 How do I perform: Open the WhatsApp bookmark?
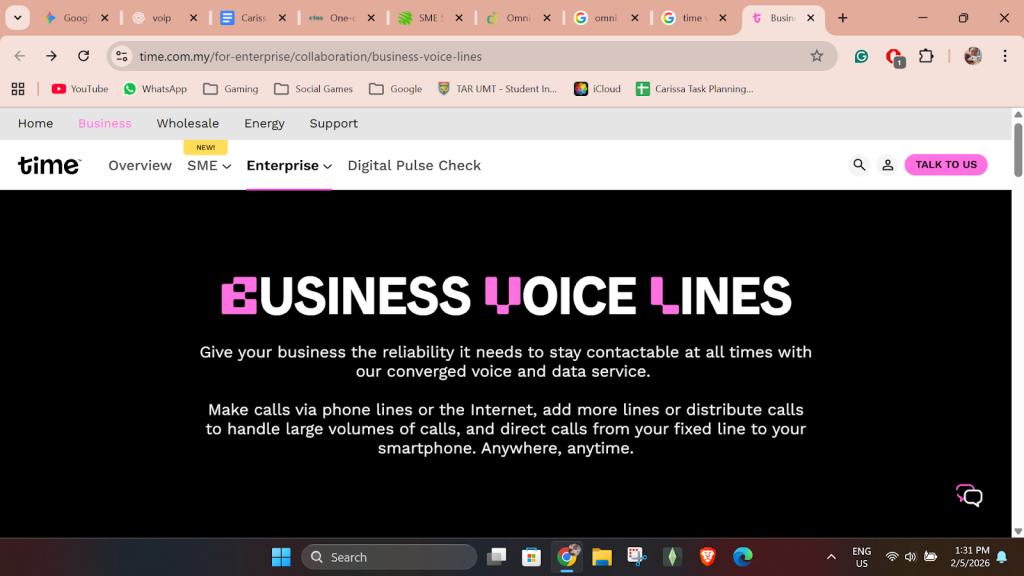click(x=155, y=89)
